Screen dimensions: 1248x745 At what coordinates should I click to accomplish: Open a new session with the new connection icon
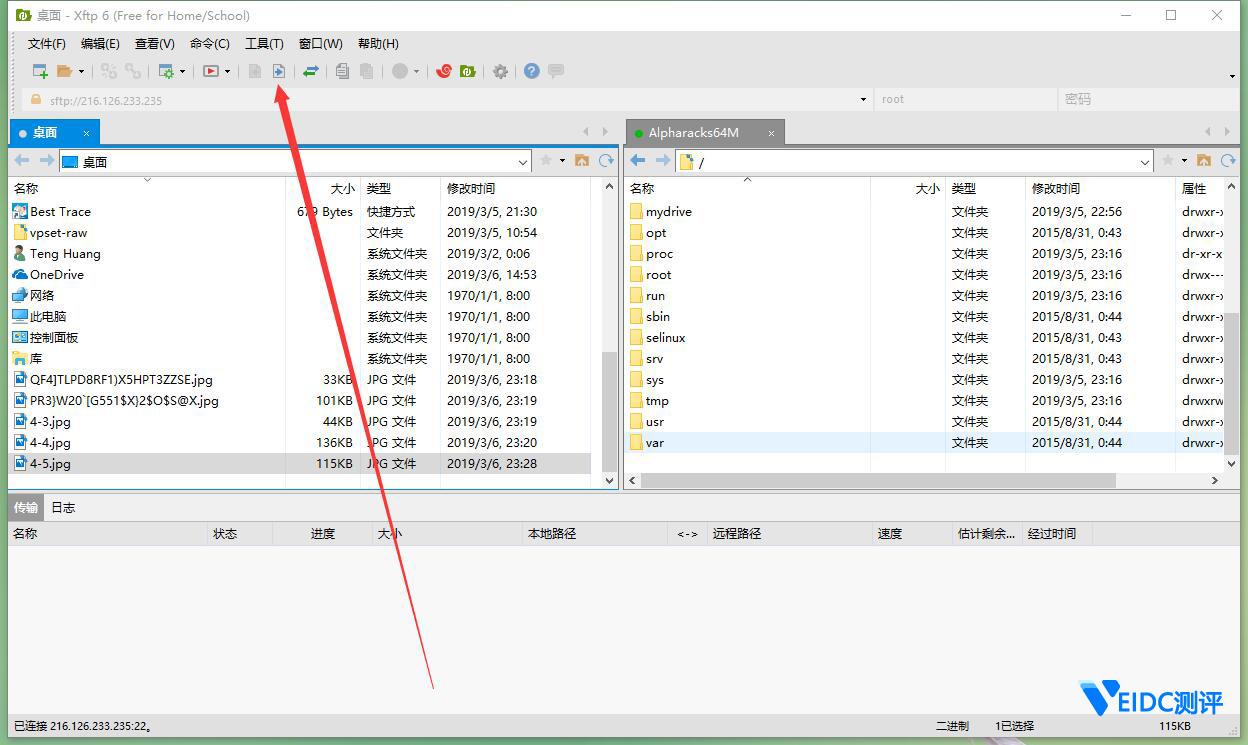point(38,71)
